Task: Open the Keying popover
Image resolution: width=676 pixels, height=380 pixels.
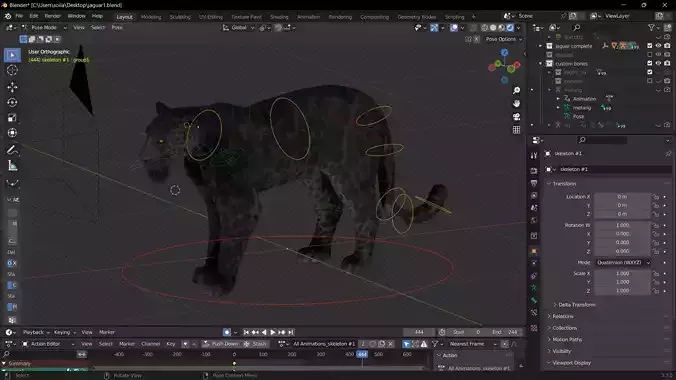Action: (x=64, y=332)
